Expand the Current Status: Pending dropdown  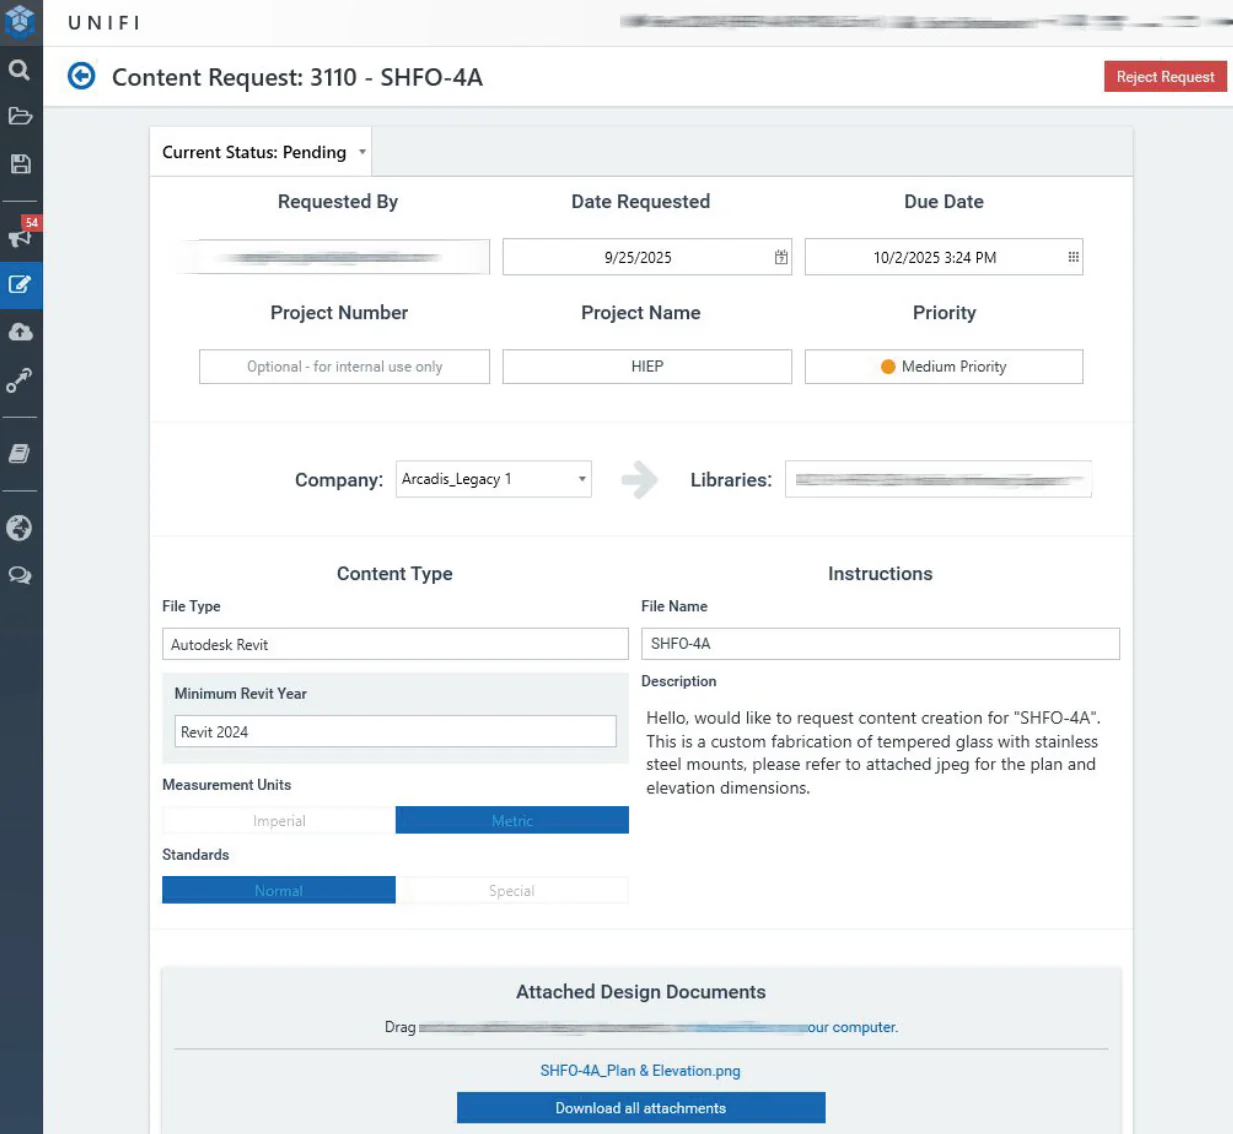pyautogui.click(x=264, y=152)
